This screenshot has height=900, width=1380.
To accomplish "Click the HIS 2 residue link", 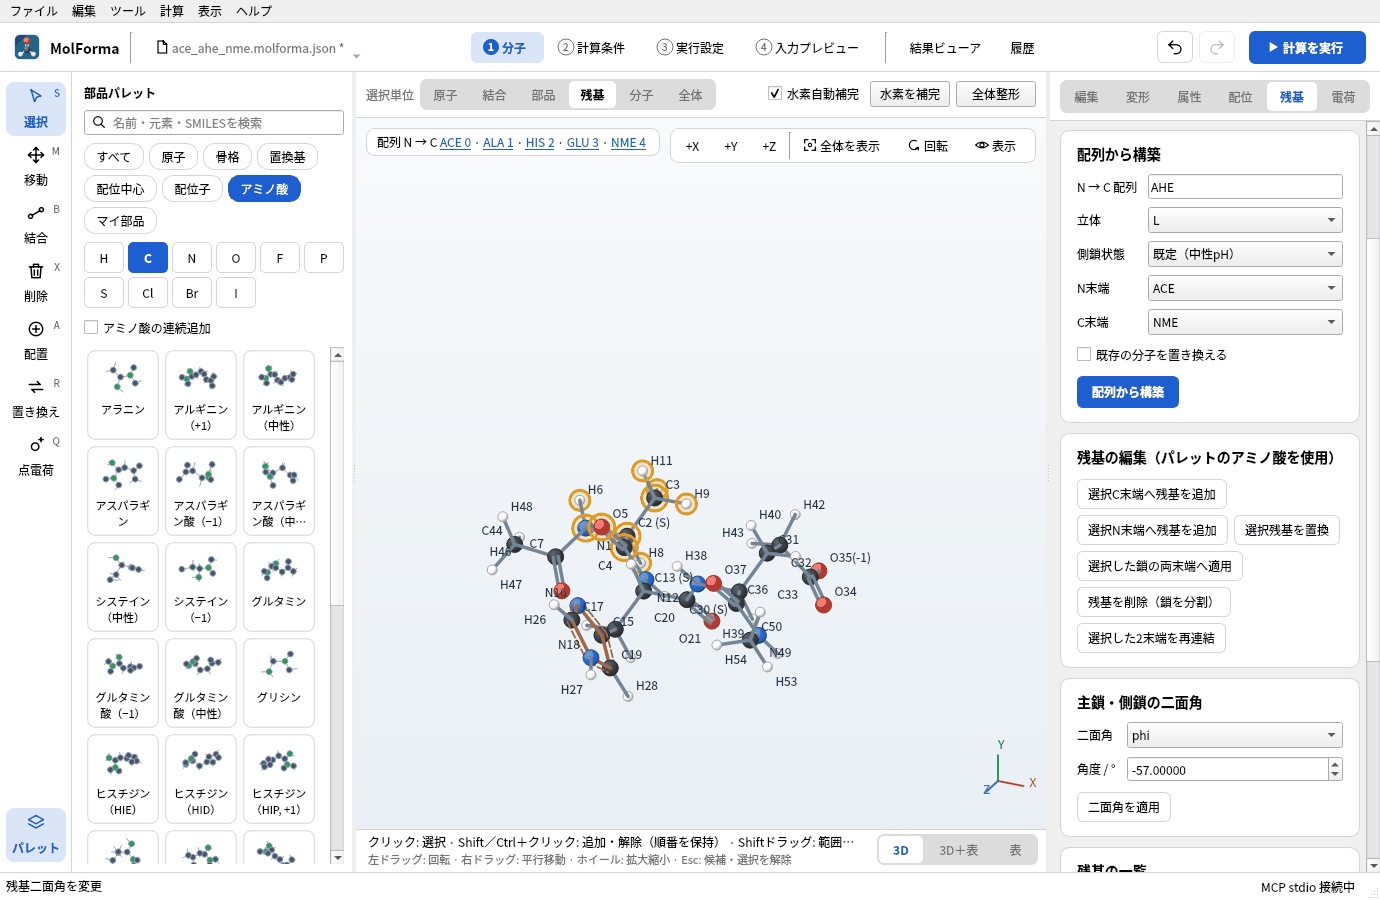I will tap(539, 143).
